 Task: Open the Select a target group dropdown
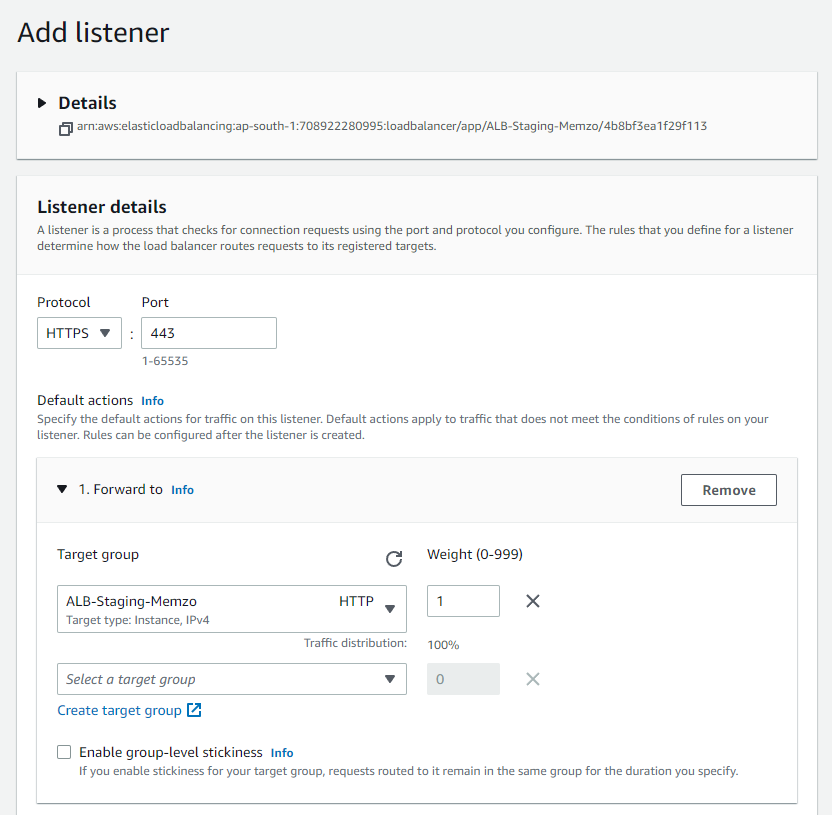(x=232, y=679)
